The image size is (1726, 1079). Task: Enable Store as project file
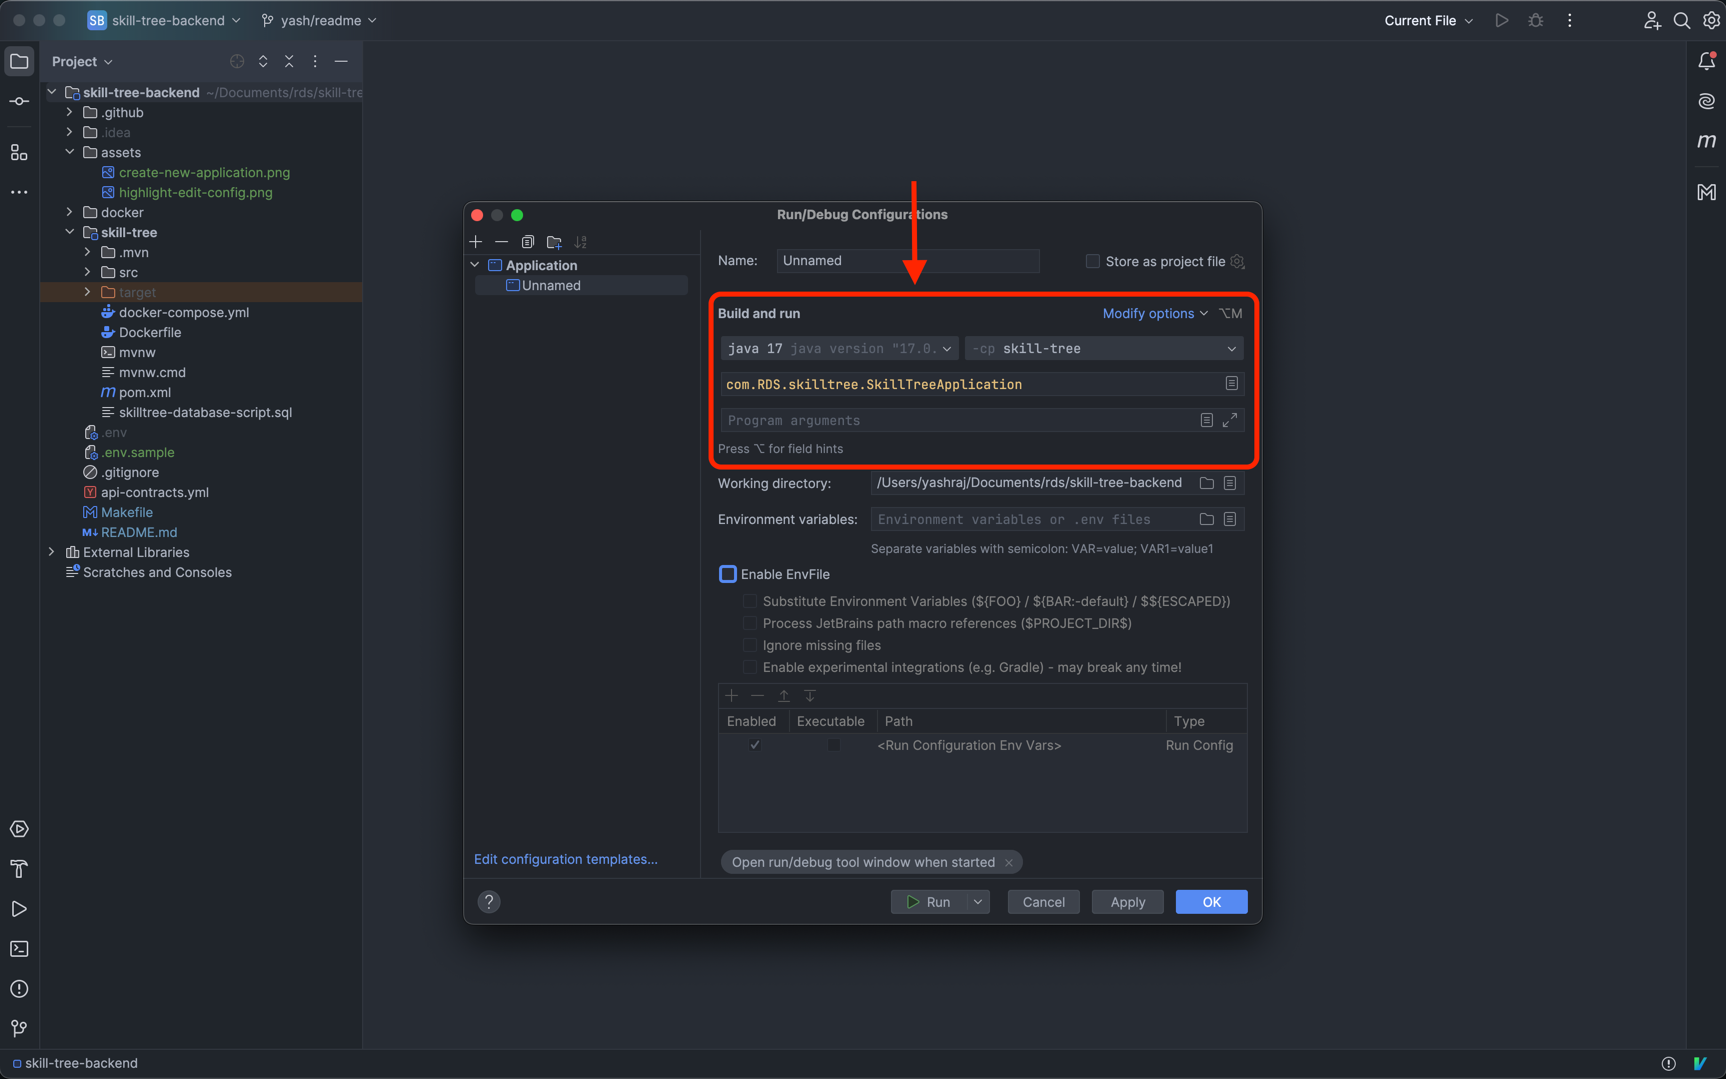click(x=1093, y=261)
